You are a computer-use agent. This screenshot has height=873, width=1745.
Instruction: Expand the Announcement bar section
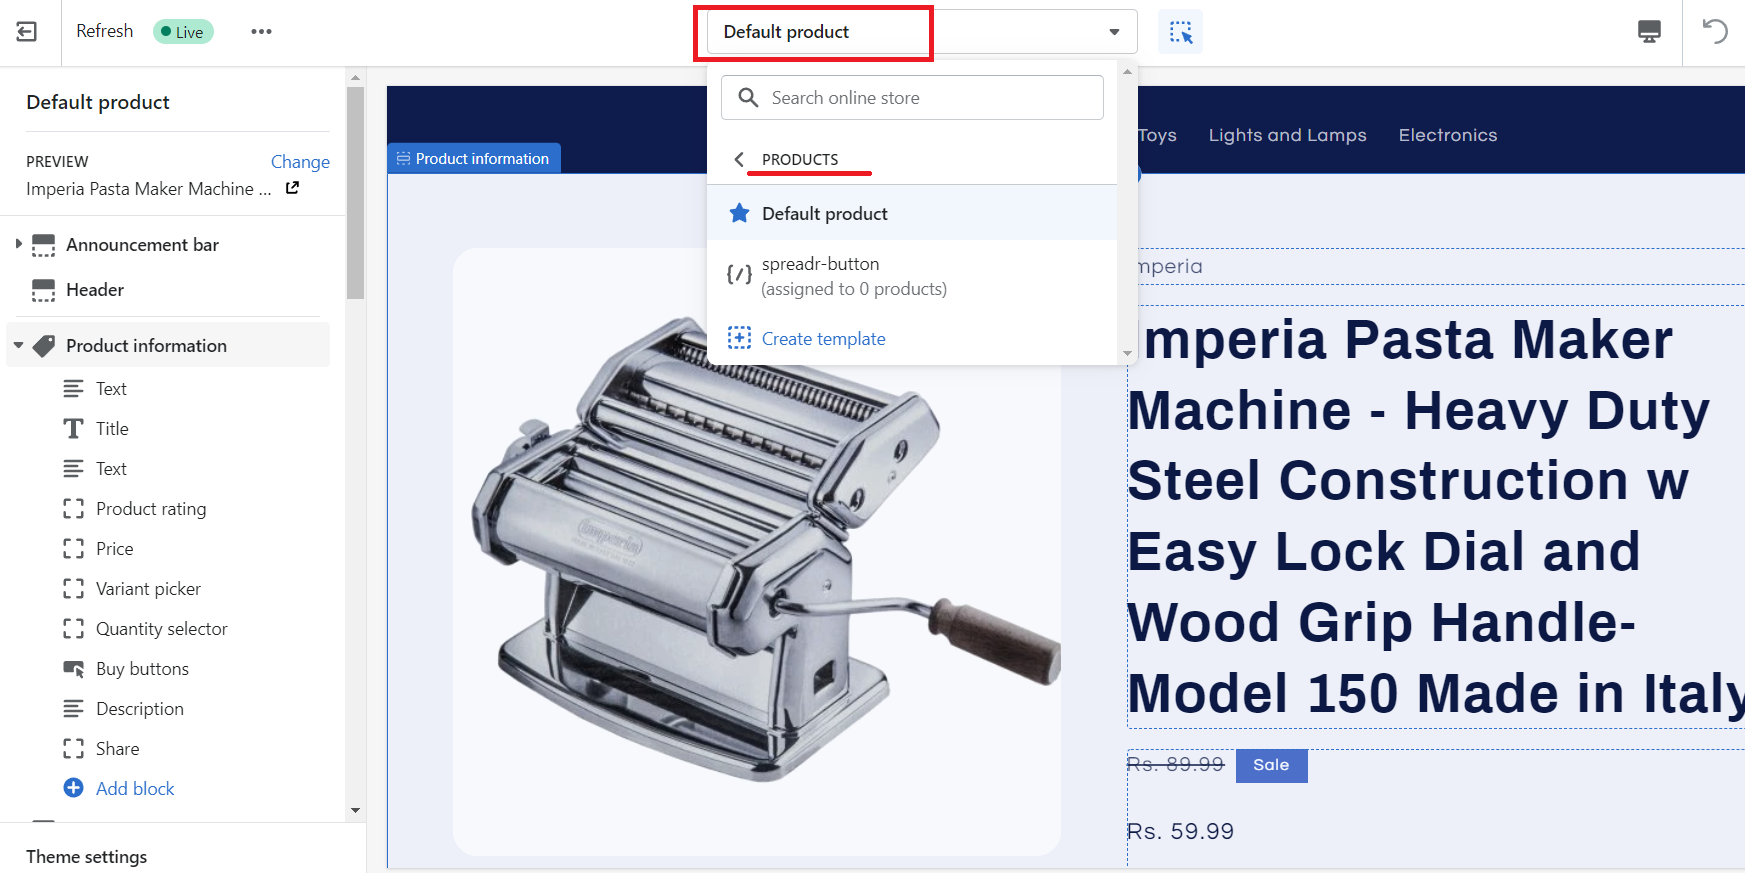pos(18,244)
